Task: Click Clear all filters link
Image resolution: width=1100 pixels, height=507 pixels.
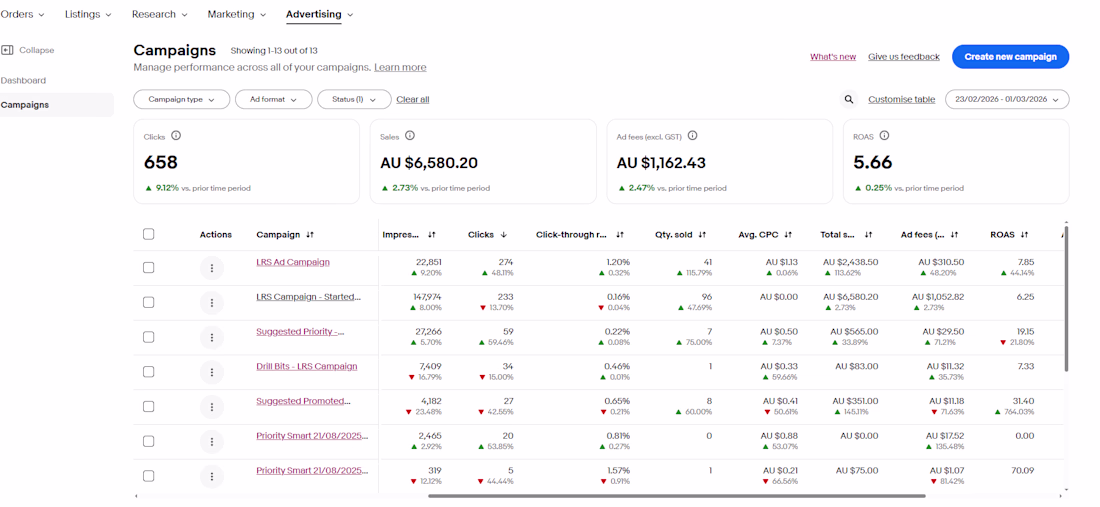Action: tap(412, 100)
